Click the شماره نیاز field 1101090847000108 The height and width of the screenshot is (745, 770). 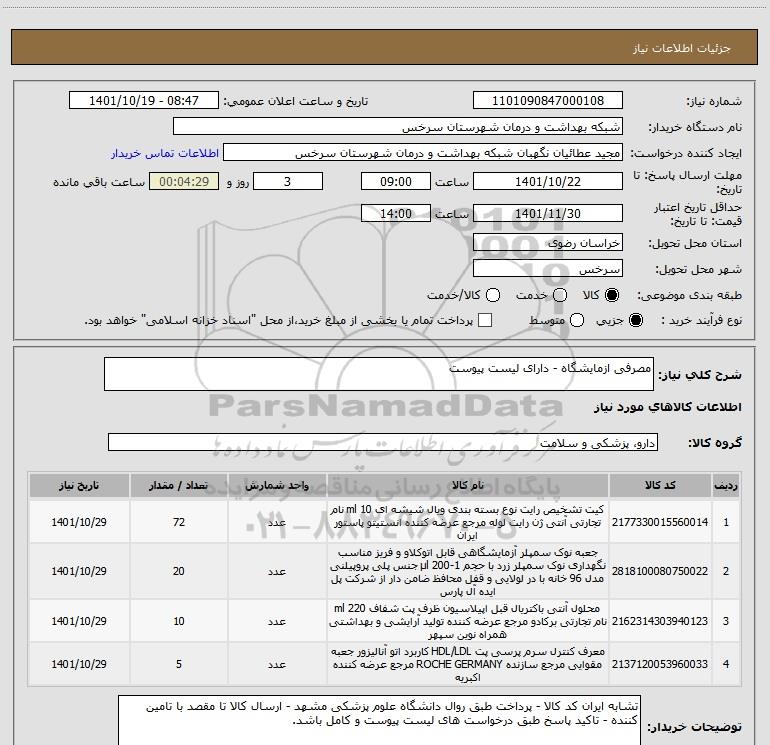coord(548,101)
